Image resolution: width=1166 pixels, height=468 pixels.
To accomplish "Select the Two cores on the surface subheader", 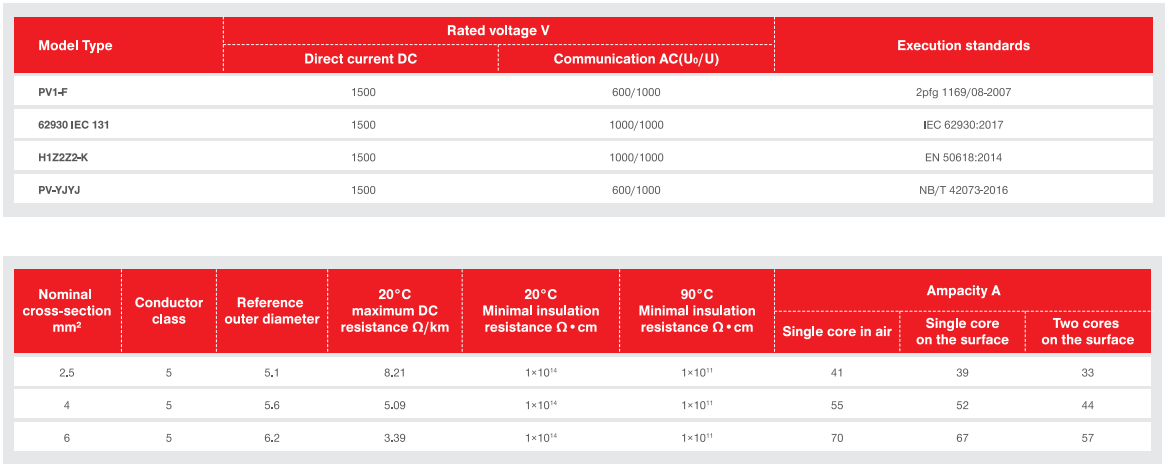I will (x=1087, y=331).
